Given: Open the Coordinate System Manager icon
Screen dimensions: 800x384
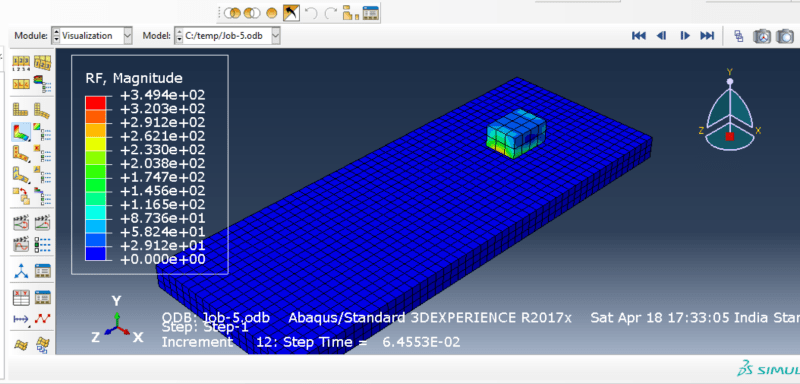Looking at the screenshot, I should [42, 271].
